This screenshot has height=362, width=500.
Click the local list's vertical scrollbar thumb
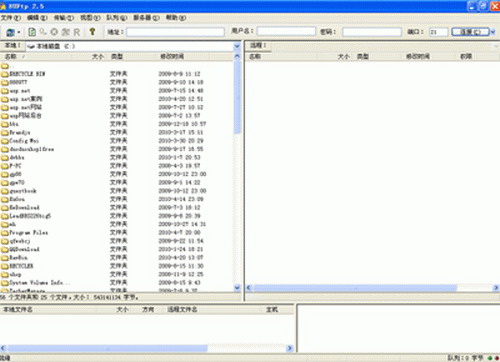click(x=237, y=97)
